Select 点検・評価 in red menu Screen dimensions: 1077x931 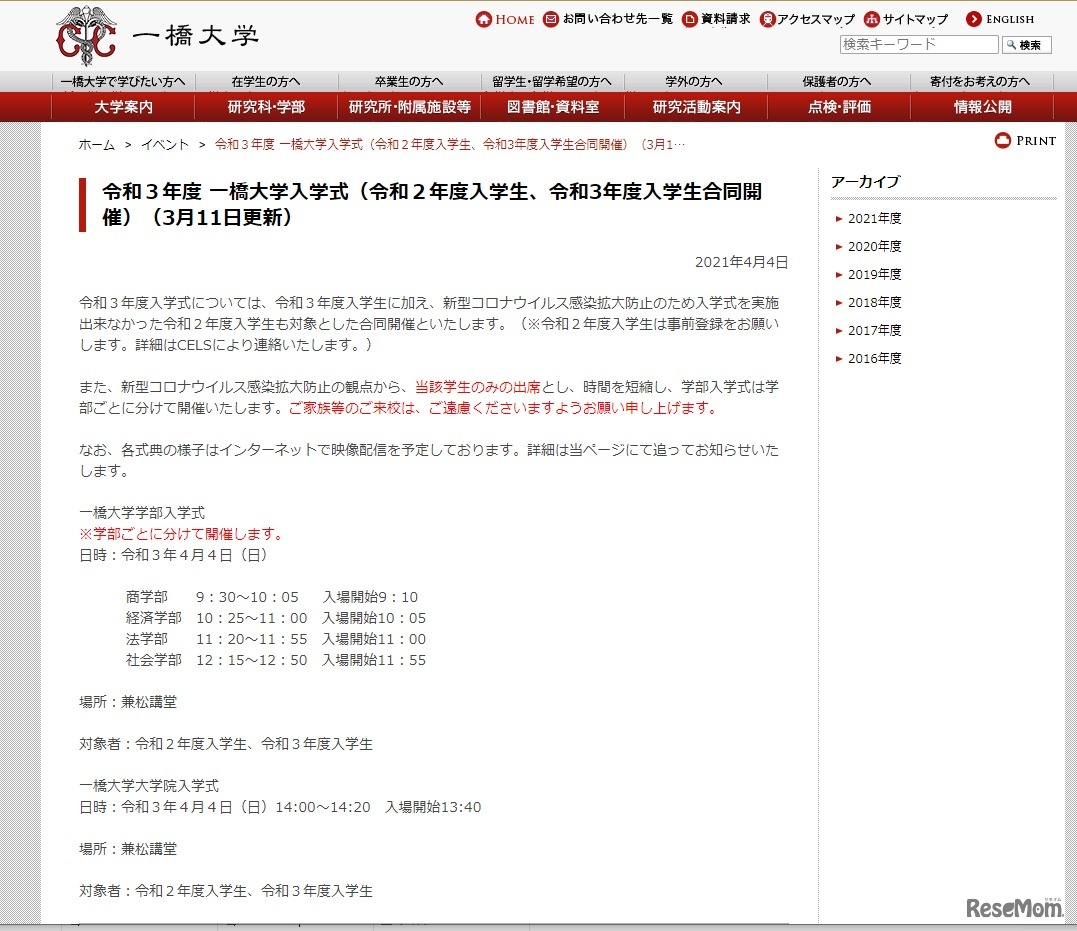(839, 107)
